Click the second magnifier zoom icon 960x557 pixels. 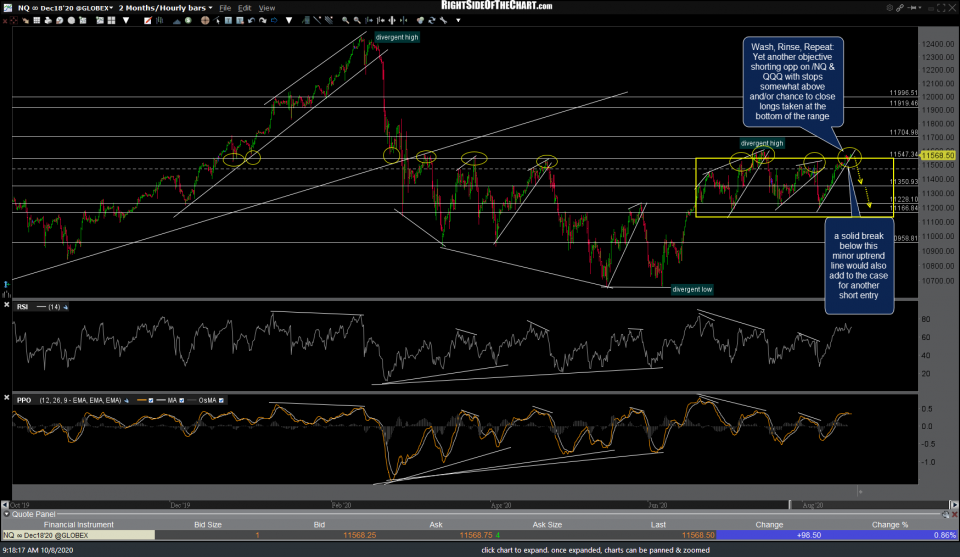click(357, 20)
